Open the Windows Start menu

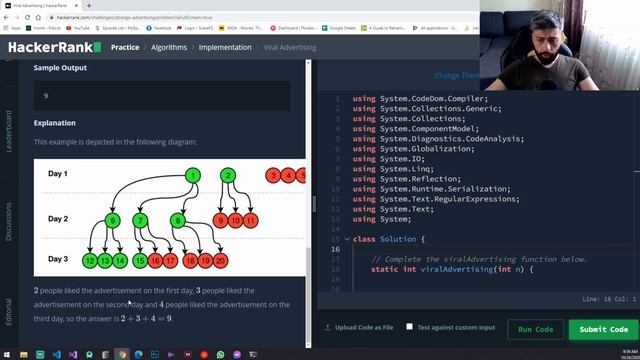point(7,355)
